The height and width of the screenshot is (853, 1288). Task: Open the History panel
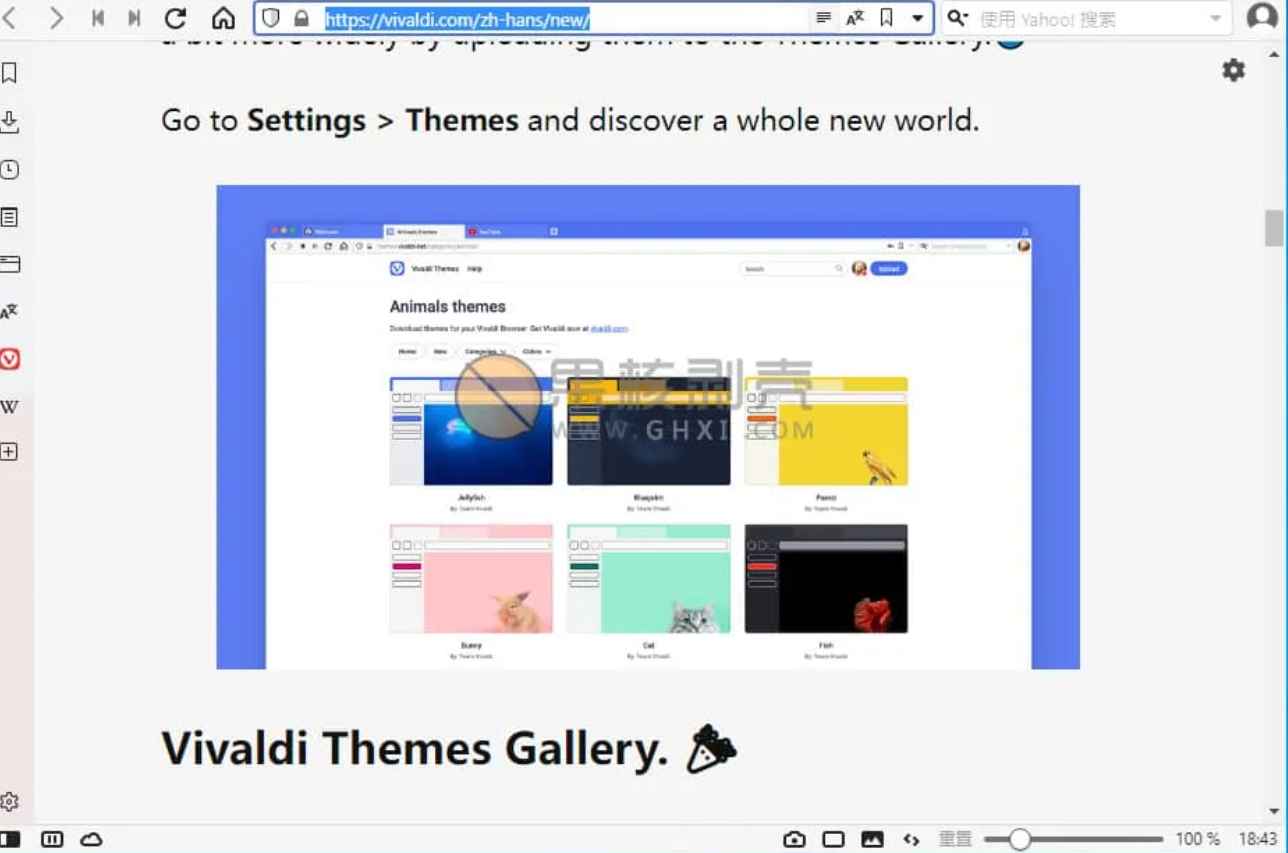click(10, 170)
